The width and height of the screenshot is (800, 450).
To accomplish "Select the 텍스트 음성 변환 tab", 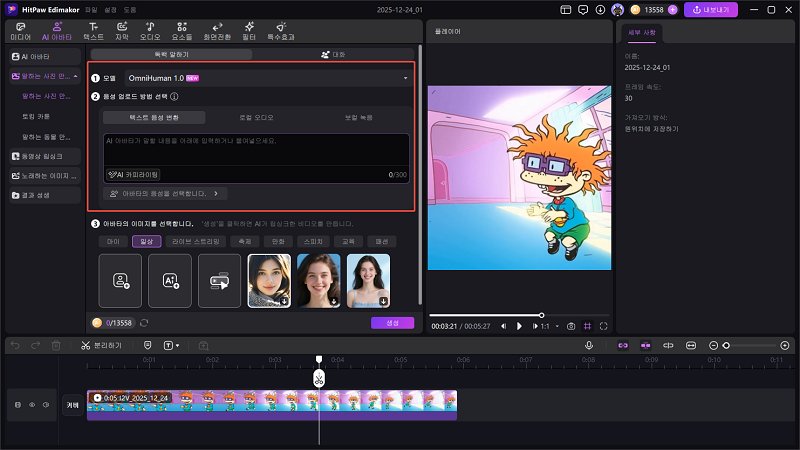I will tap(154, 117).
